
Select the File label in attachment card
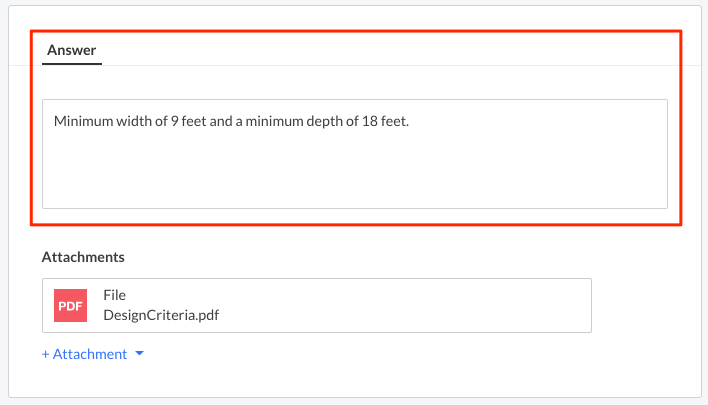(x=115, y=296)
